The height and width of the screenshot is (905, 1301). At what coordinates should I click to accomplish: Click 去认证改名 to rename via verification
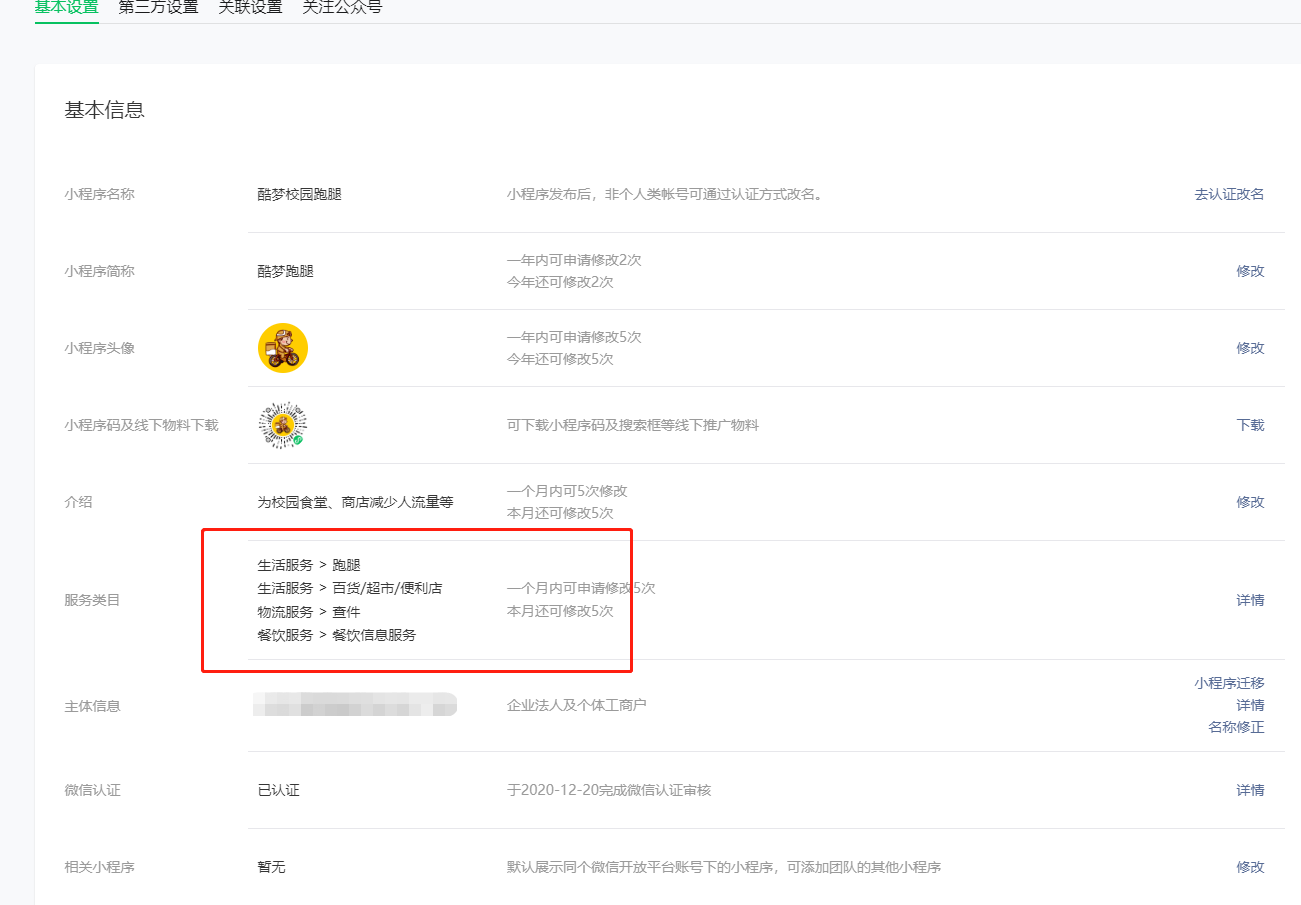point(1230,193)
